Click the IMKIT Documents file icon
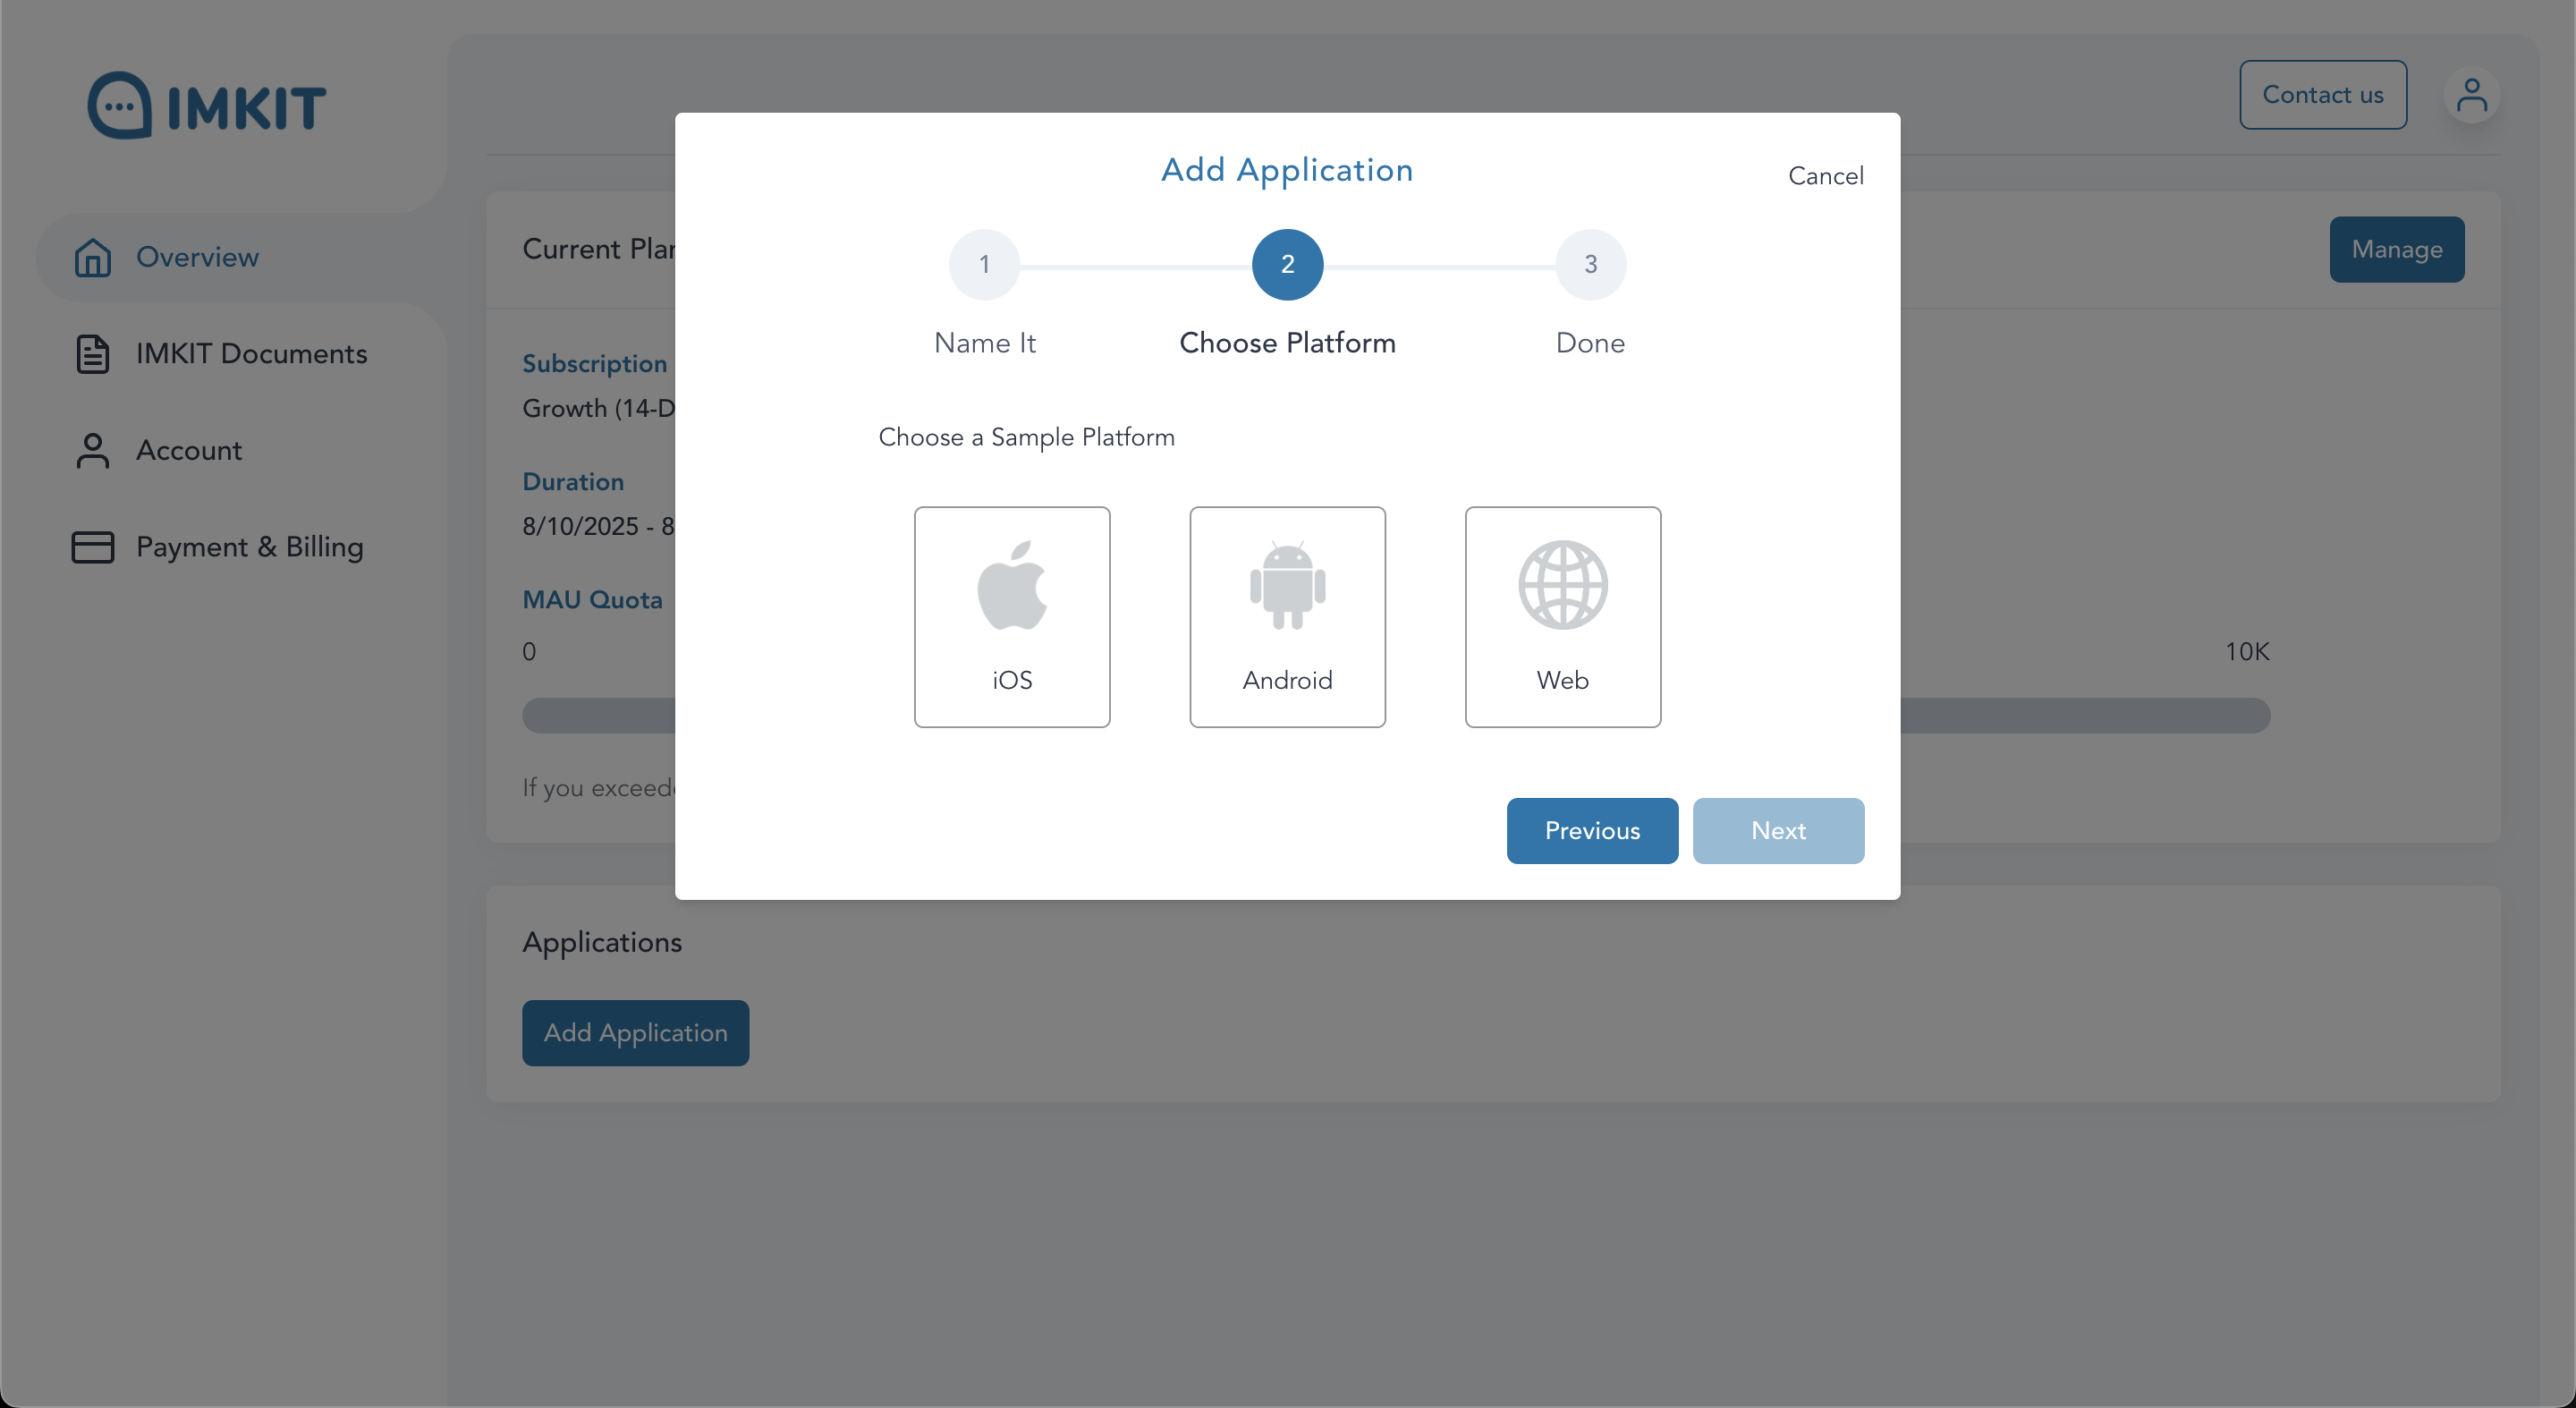The width and height of the screenshot is (2576, 1408). point(93,354)
